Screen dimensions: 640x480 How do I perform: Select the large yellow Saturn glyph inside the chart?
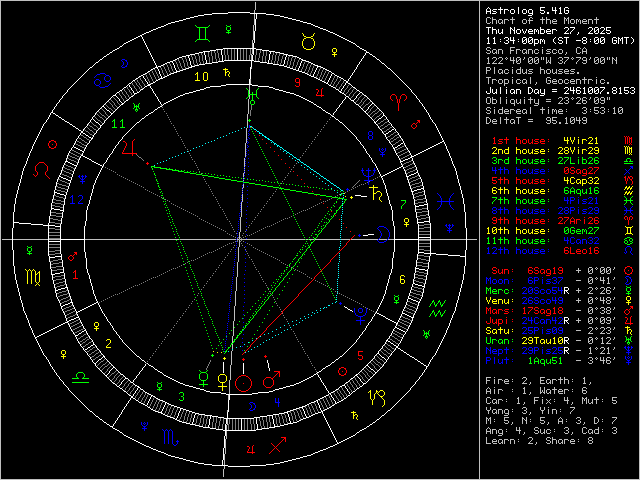tap(376, 193)
